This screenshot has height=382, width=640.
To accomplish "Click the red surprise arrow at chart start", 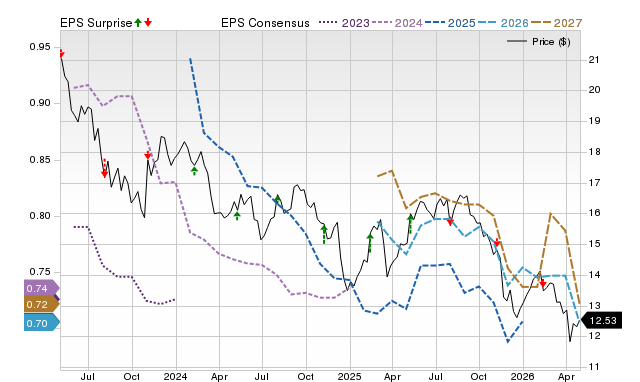I will coord(61,53).
